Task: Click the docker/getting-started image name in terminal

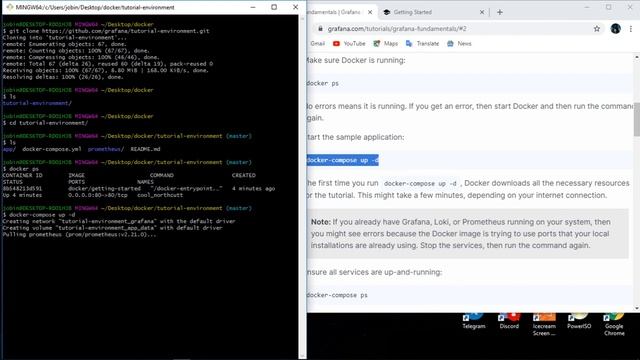Action: pyautogui.click(x=104, y=189)
